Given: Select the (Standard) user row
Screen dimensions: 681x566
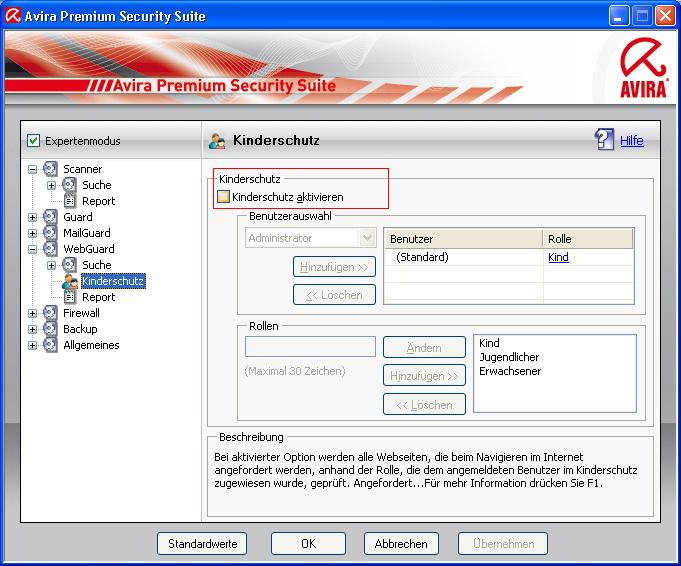Looking at the screenshot, I should pos(509,257).
